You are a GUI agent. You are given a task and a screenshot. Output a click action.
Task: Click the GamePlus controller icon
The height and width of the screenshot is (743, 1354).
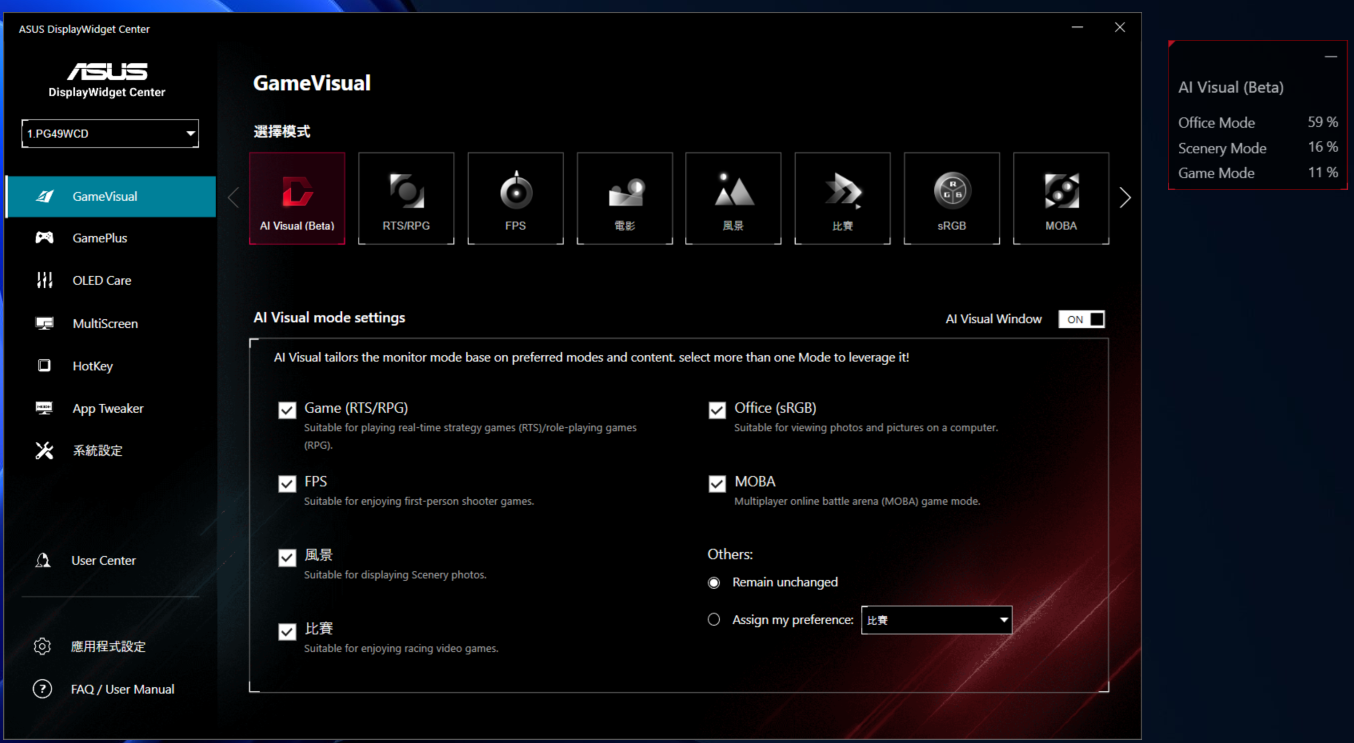tap(45, 238)
